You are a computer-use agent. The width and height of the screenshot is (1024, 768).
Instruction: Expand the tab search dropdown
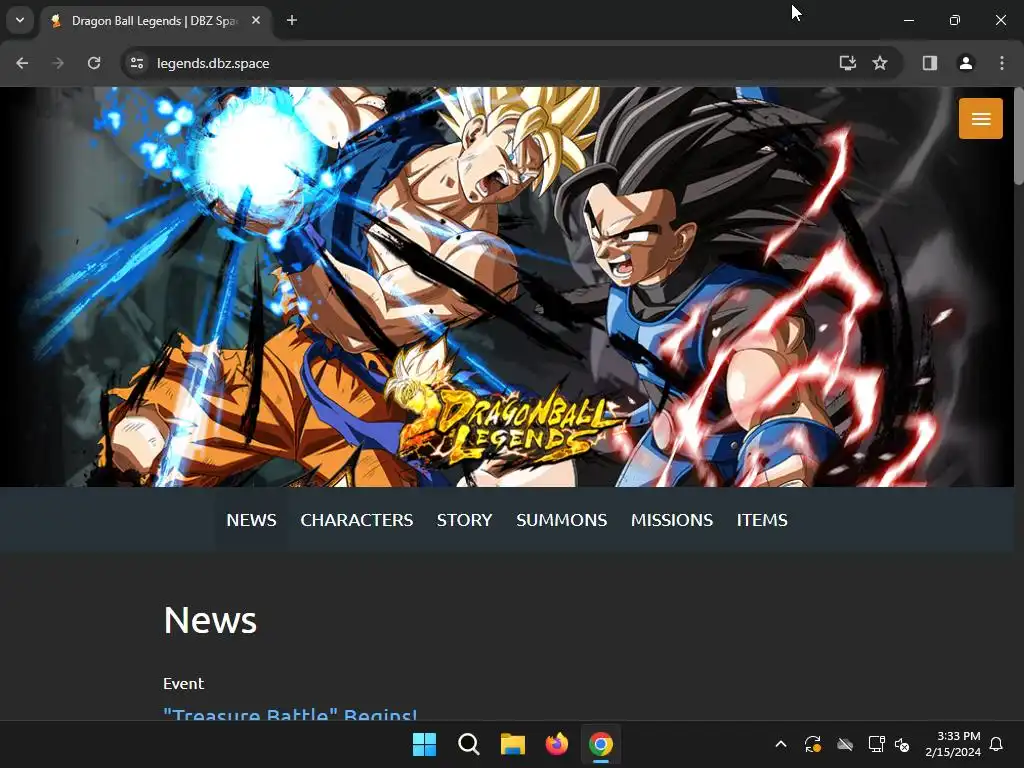pos(20,20)
